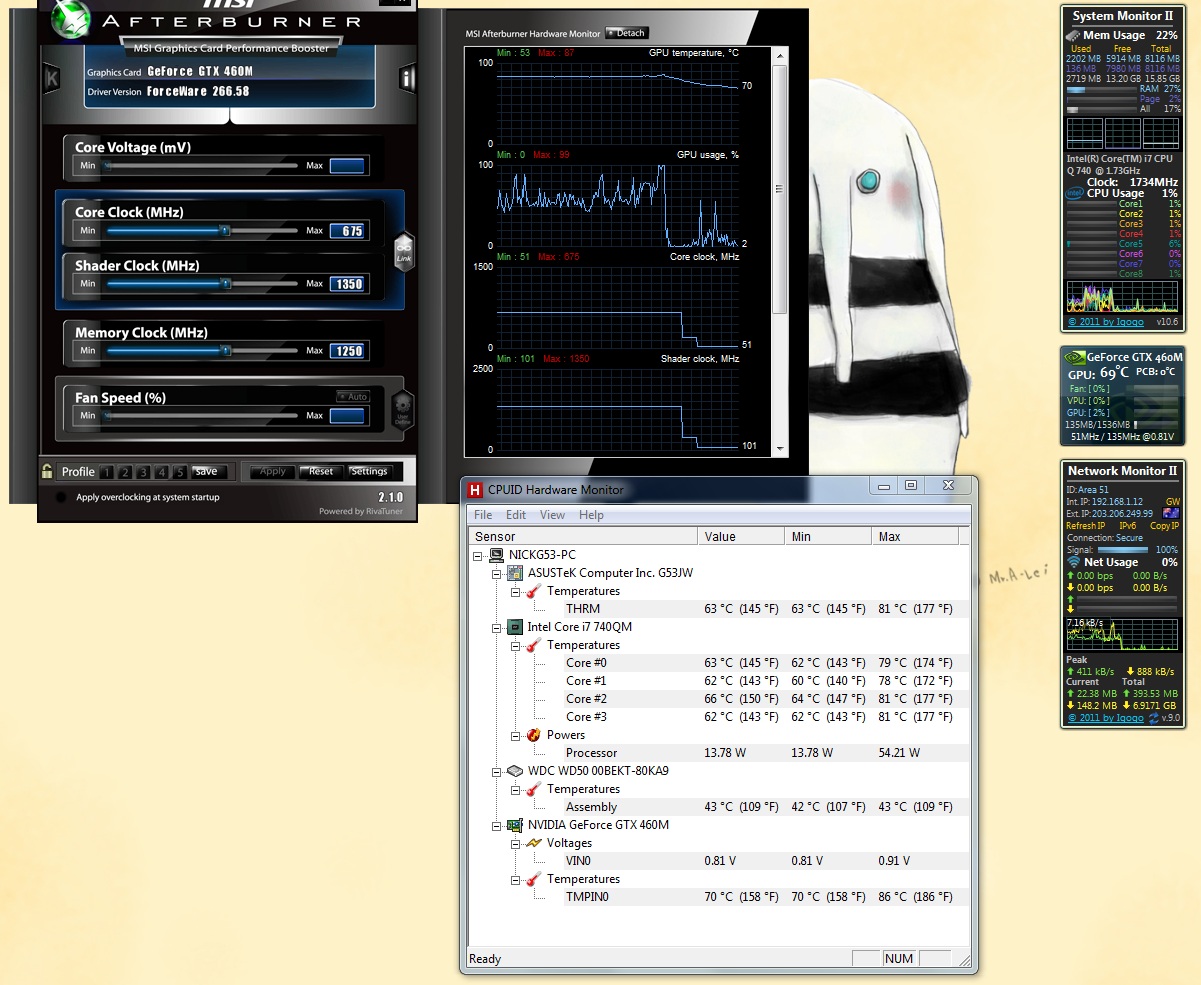This screenshot has height=985, width=1201.
Task: Open the Help menu in CPUID Hardware Monitor
Action: (x=591, y=515)
